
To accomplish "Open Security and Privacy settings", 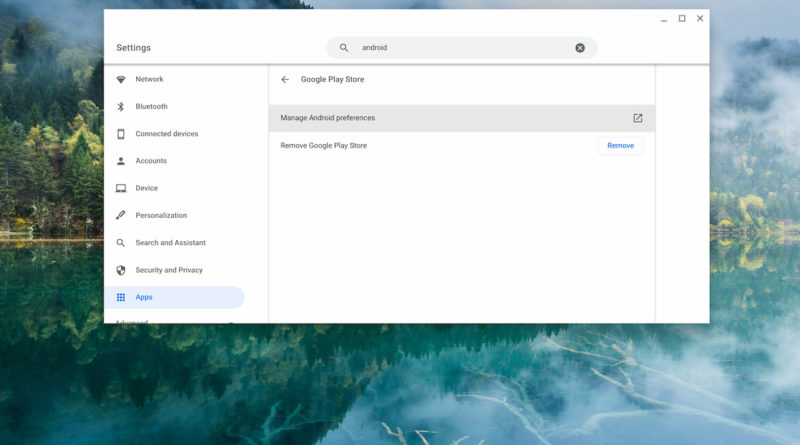I will 169,270.
